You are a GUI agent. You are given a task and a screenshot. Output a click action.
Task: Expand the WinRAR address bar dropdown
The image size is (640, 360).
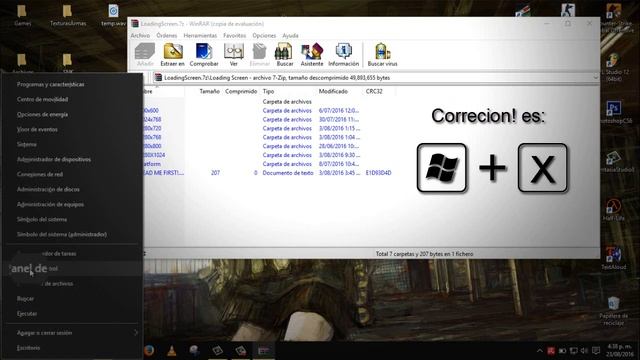click(x=596, y=78)
